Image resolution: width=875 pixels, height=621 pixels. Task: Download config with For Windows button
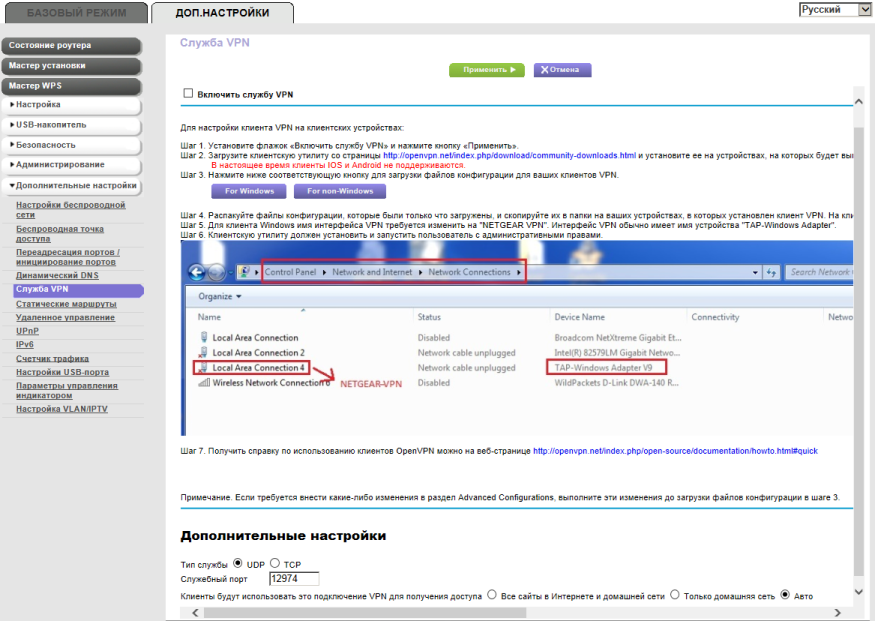(x=249, y=191)
